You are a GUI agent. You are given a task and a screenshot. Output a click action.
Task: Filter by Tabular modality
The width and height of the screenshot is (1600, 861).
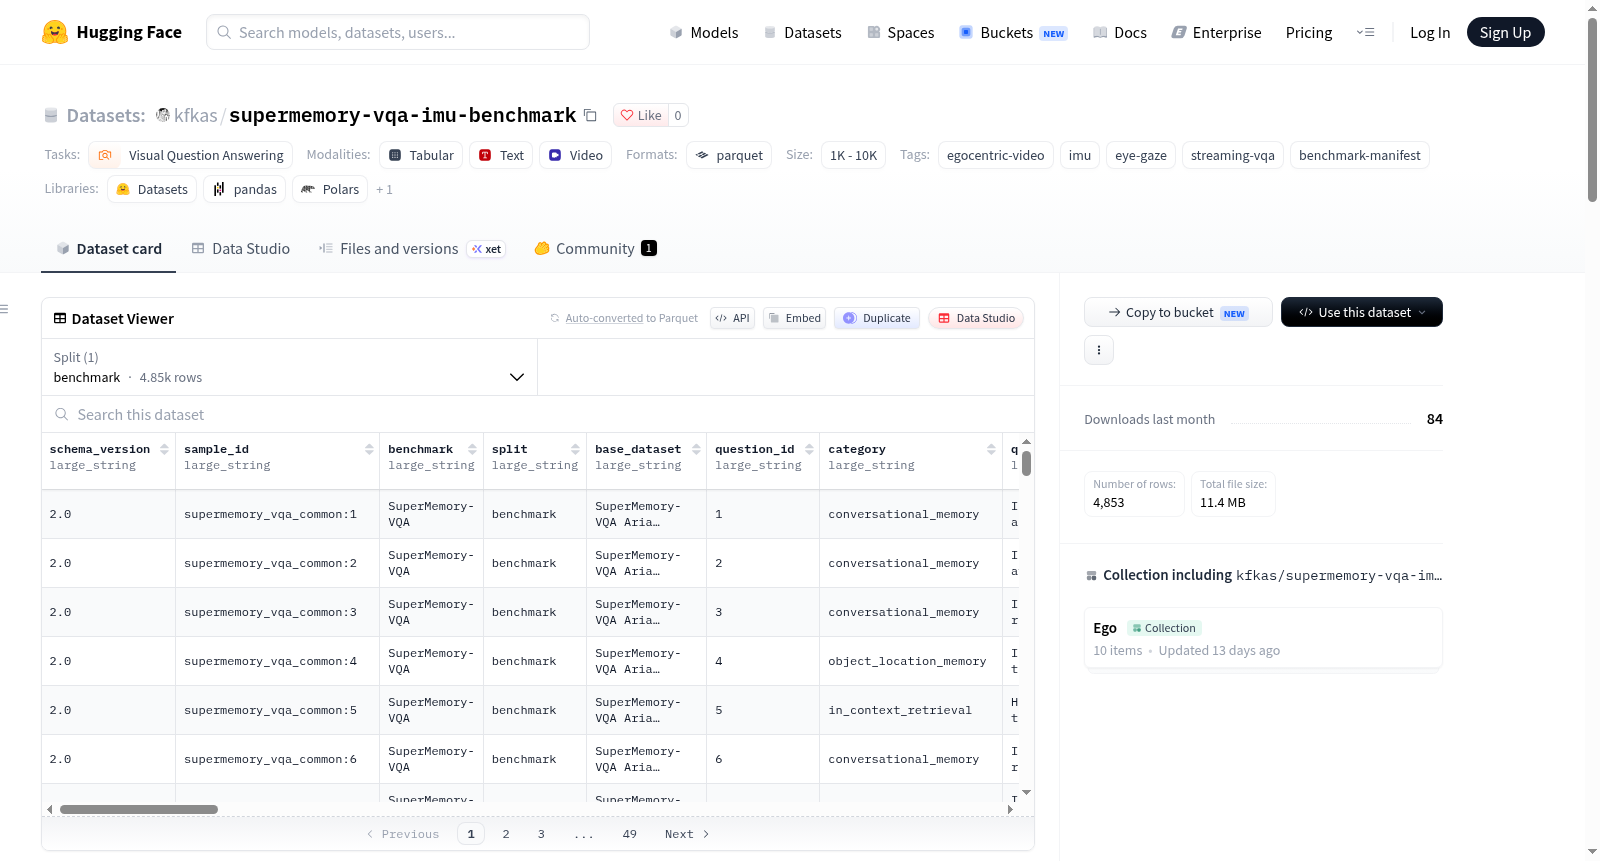coord(421,155)
